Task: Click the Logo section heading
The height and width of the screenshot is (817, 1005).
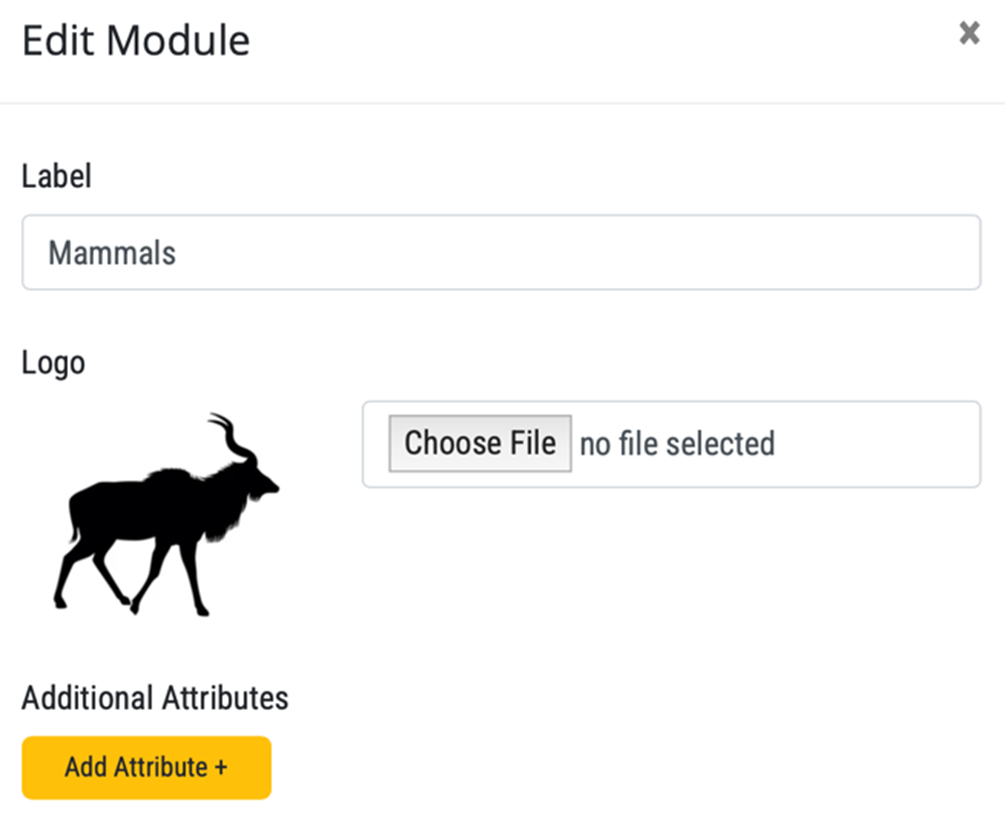Action: [x=52, y=363]
